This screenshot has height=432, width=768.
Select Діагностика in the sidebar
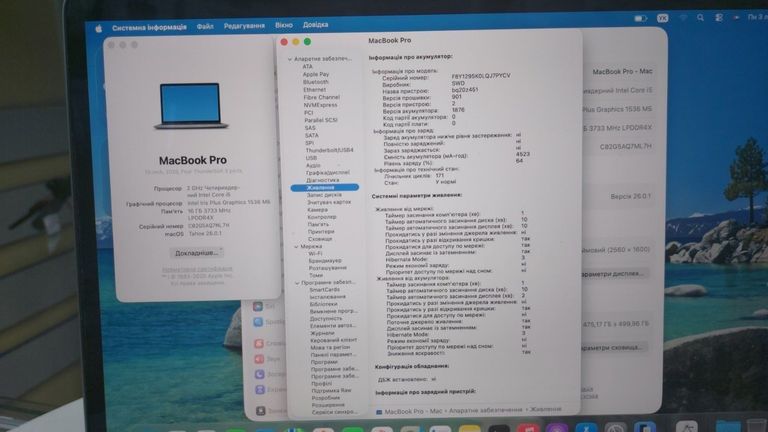(x=322, y=180)
